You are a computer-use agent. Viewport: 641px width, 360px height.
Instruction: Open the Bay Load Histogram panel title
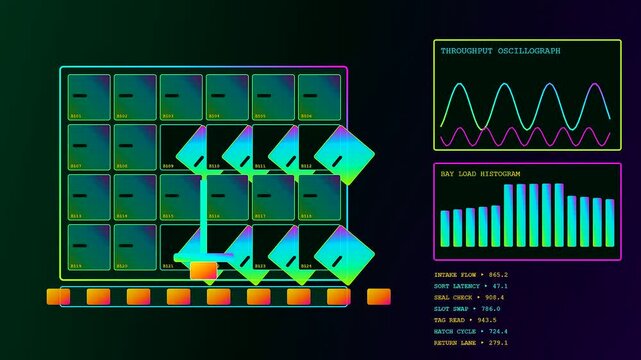480,174
